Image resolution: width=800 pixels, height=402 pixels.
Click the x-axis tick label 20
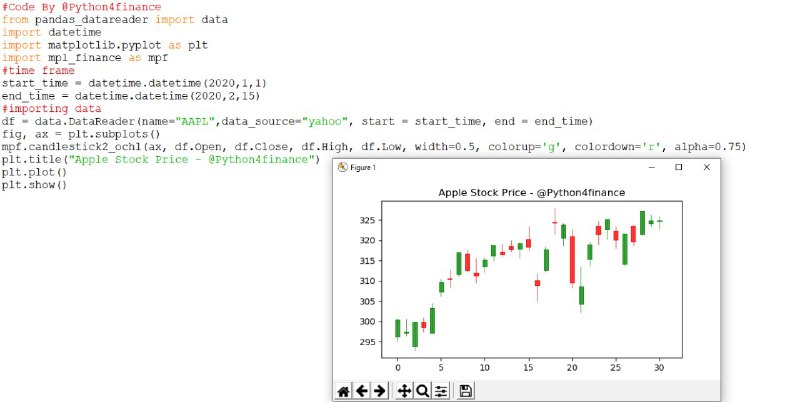click(572, 367)
